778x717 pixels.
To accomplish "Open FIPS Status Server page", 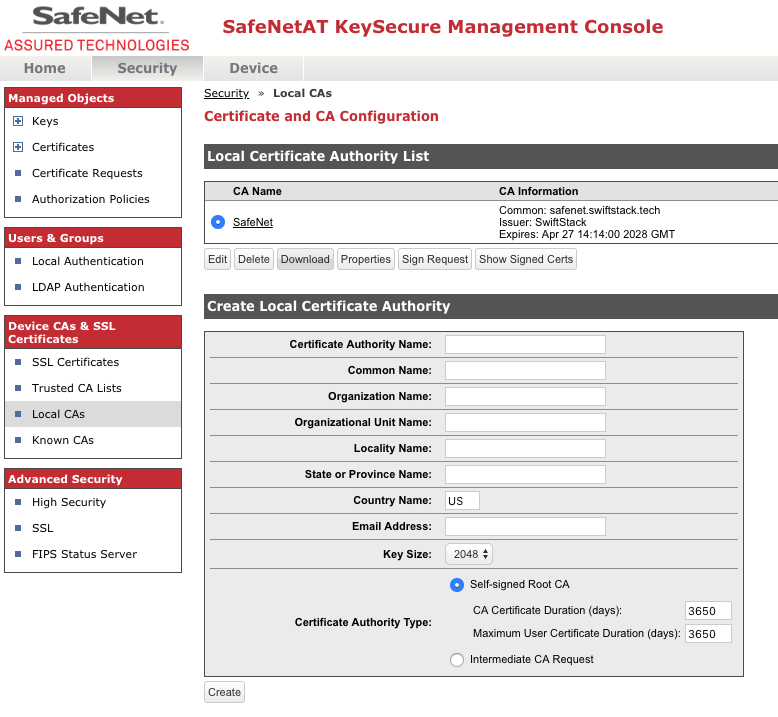I will pos(84,554).
